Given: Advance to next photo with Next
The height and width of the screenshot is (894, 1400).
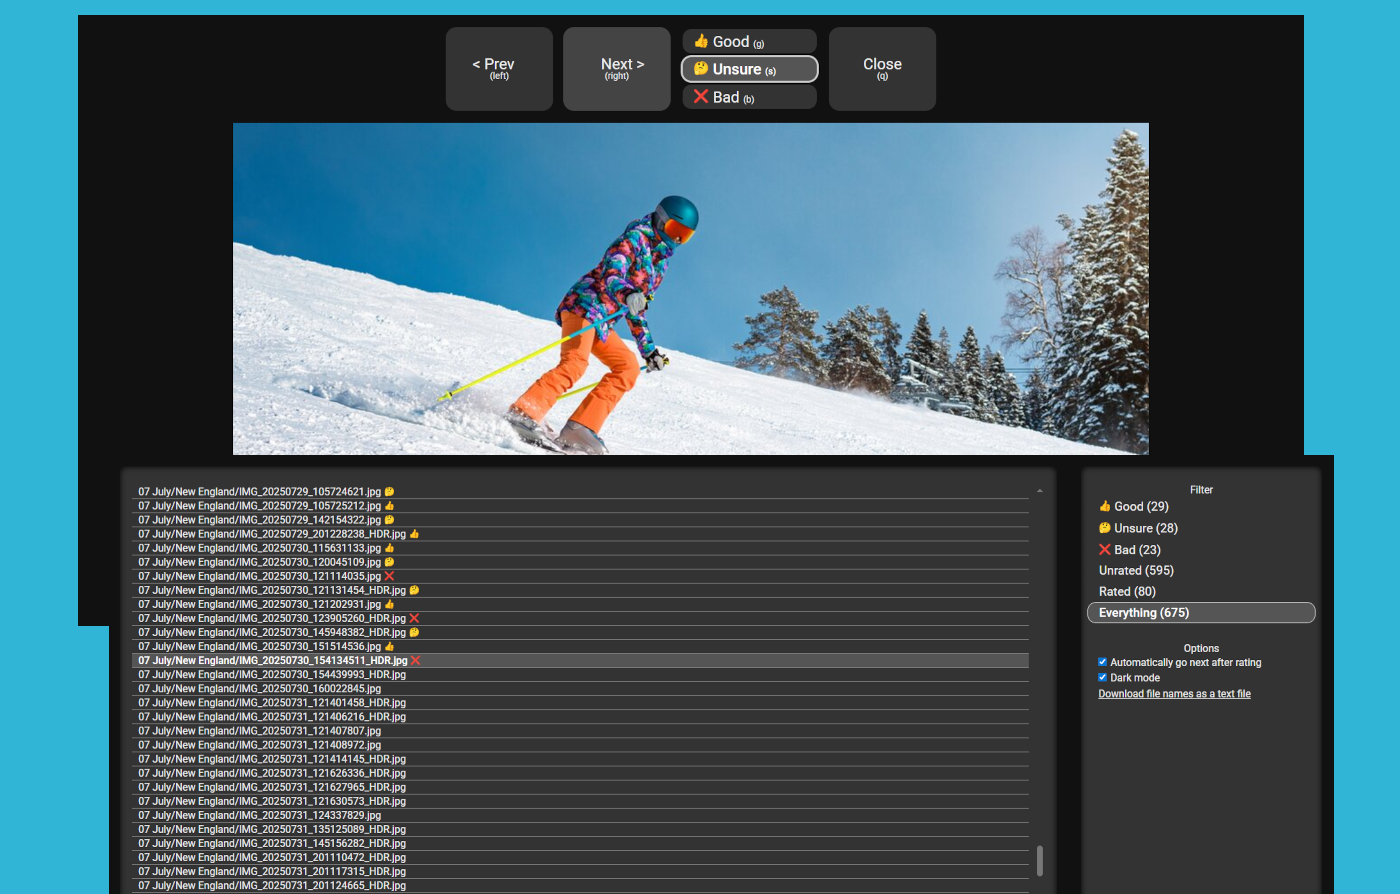Looking at the screenshot, I should 617,68.
